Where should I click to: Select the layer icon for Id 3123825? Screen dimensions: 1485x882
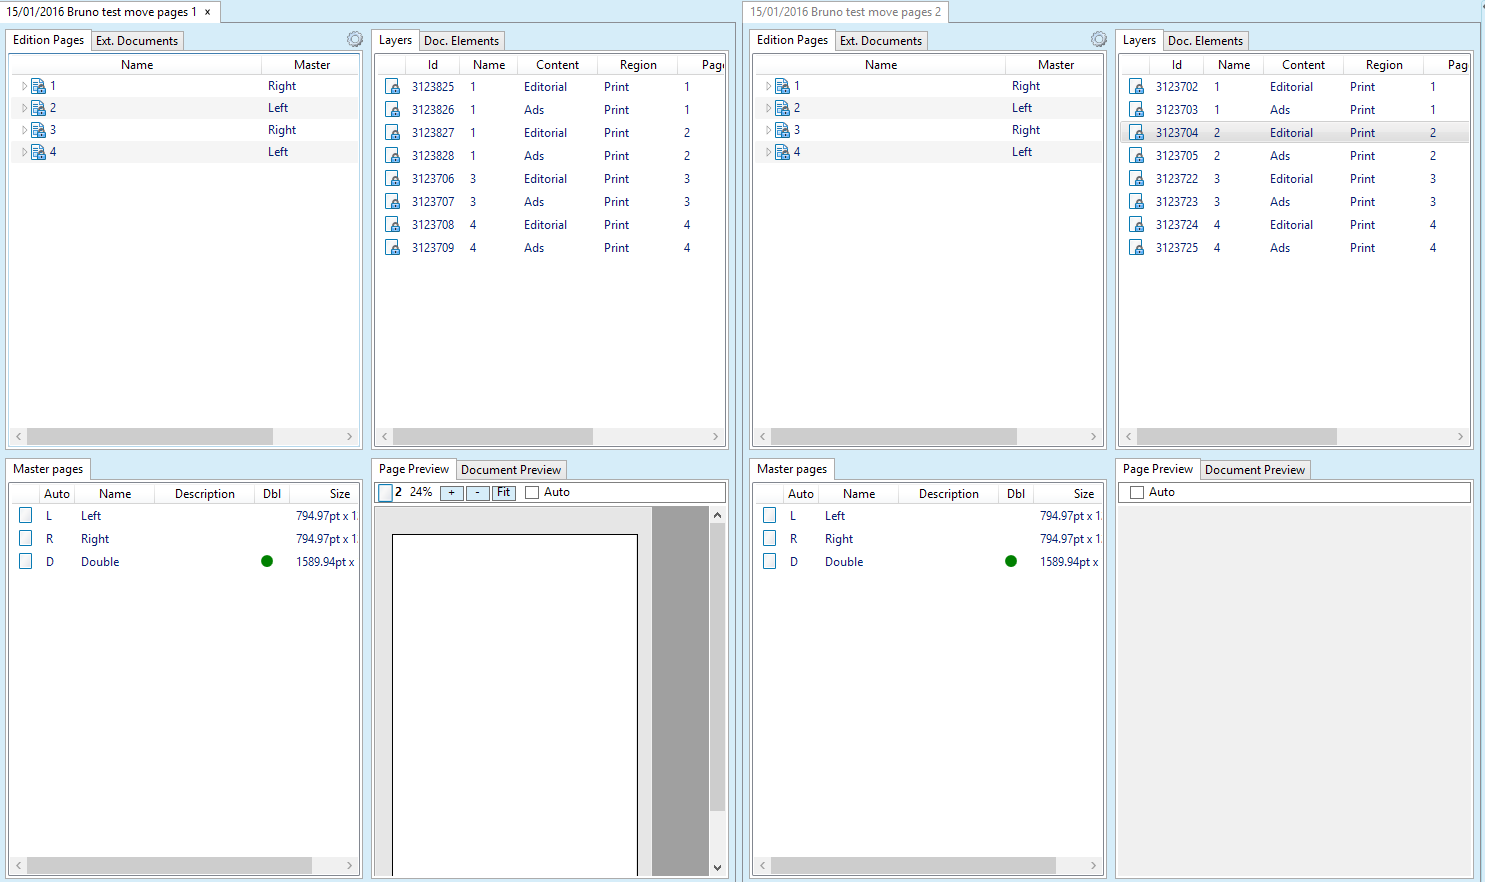point(393,87)
